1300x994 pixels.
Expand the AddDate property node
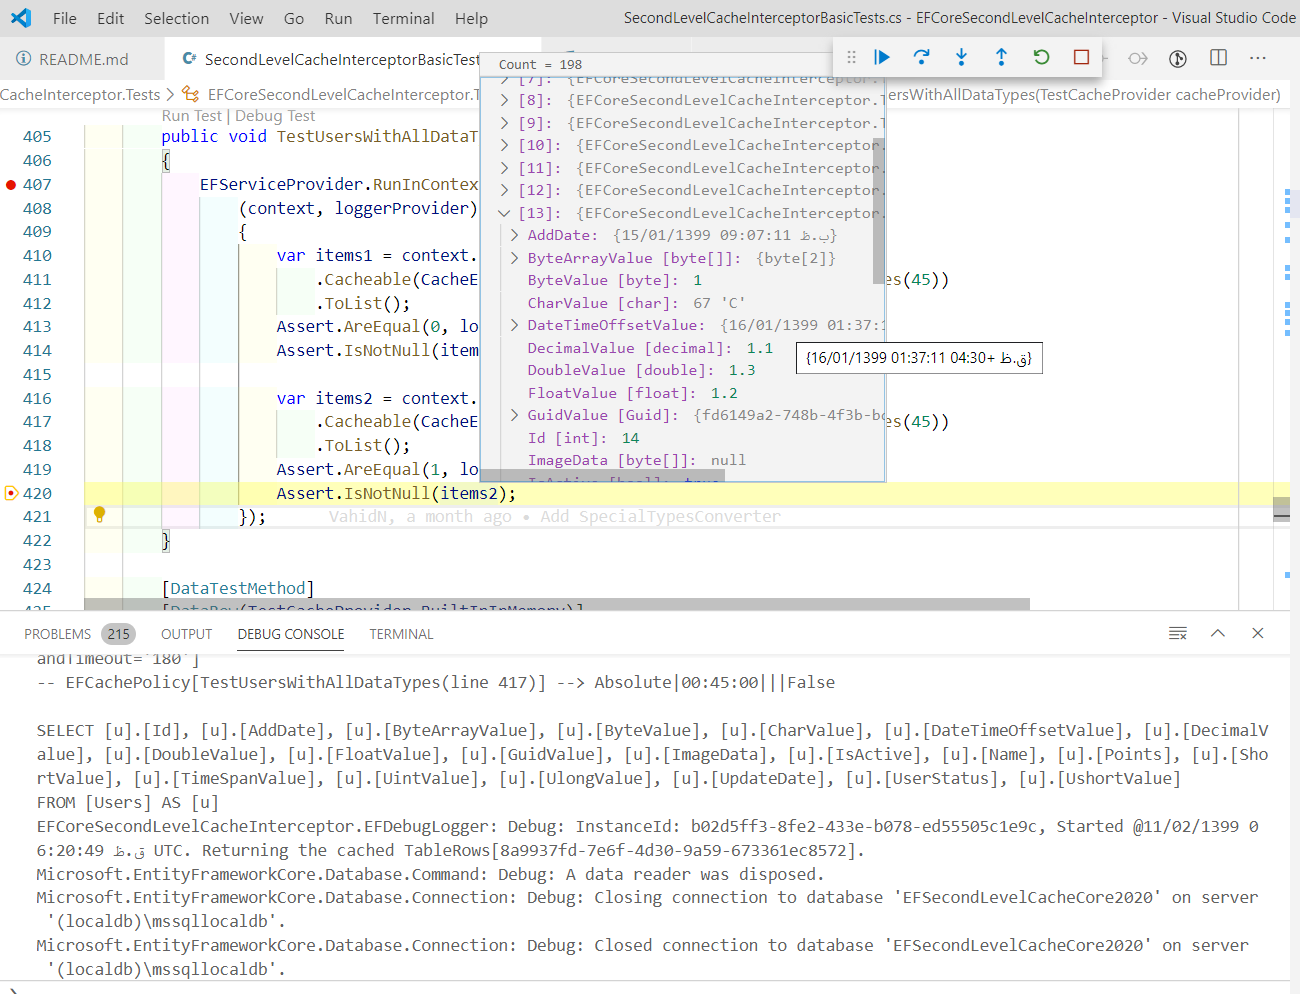pyautogui.click(x=513, y=234)
